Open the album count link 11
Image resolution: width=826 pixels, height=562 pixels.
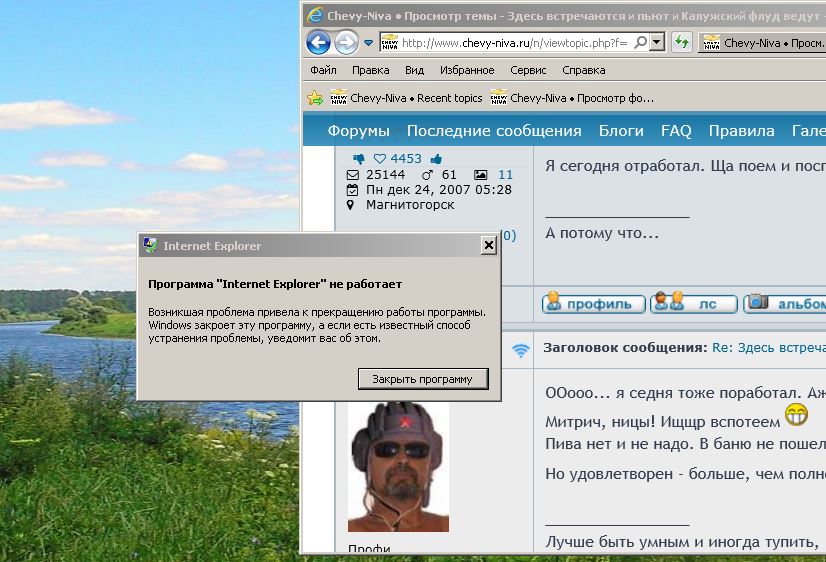pyautogui.click(x=505, y=174)
